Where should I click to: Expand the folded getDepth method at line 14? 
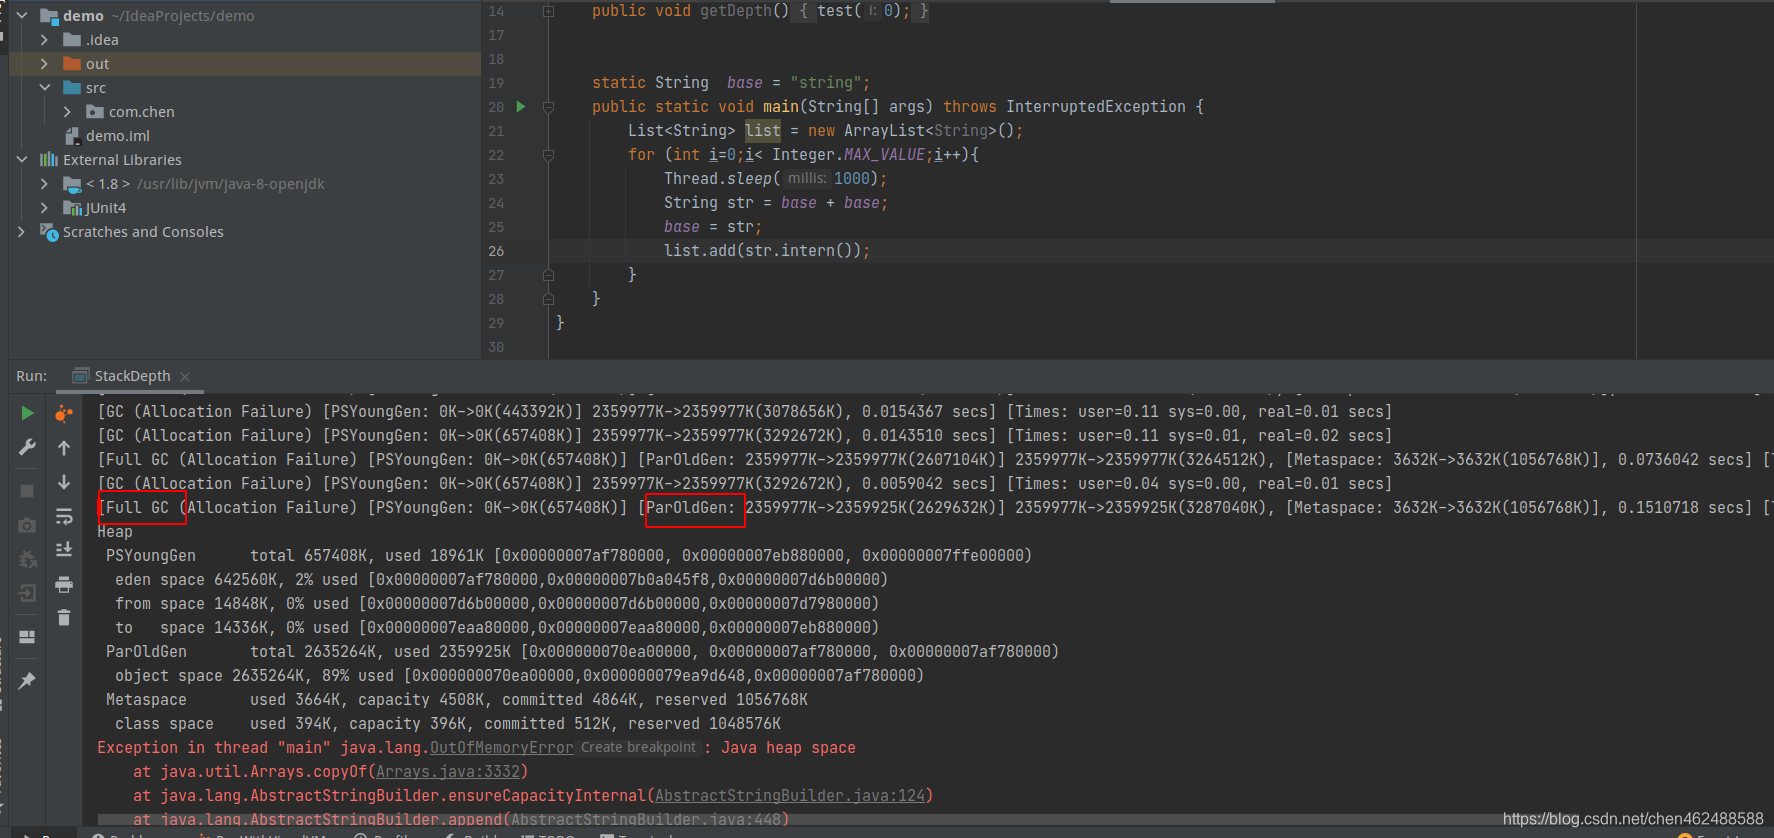[x=548, y=11]
